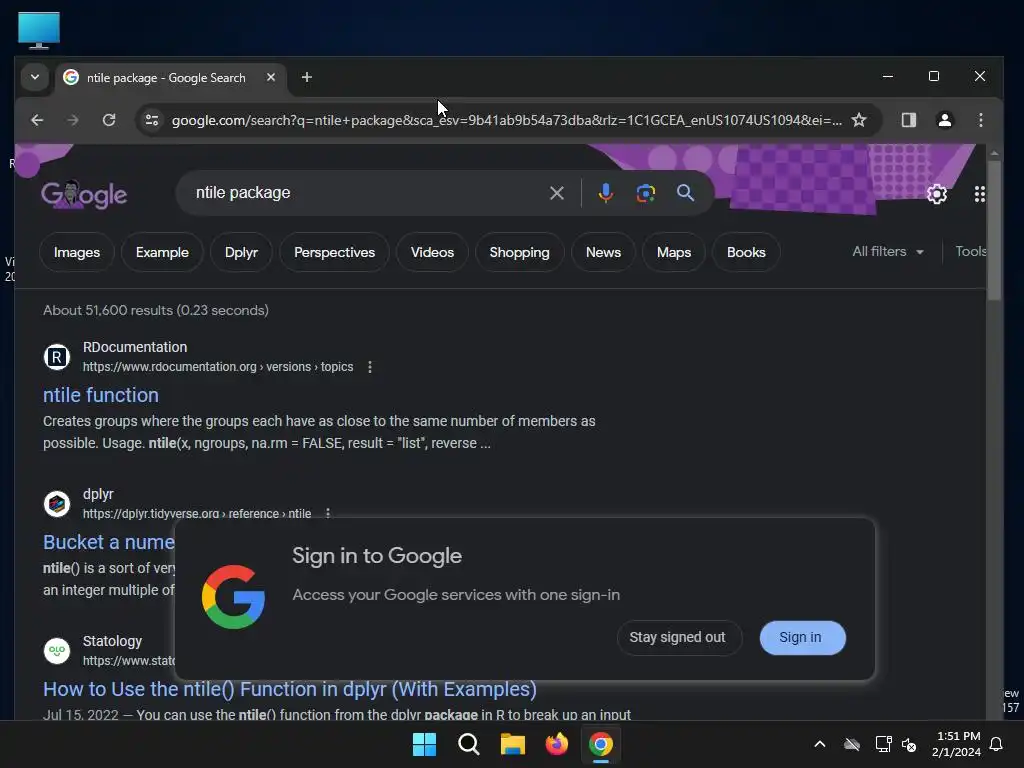This screenshot has width=1024, height=768.
Task: Reload the Google search page
Action: click(x=109, y=120)
